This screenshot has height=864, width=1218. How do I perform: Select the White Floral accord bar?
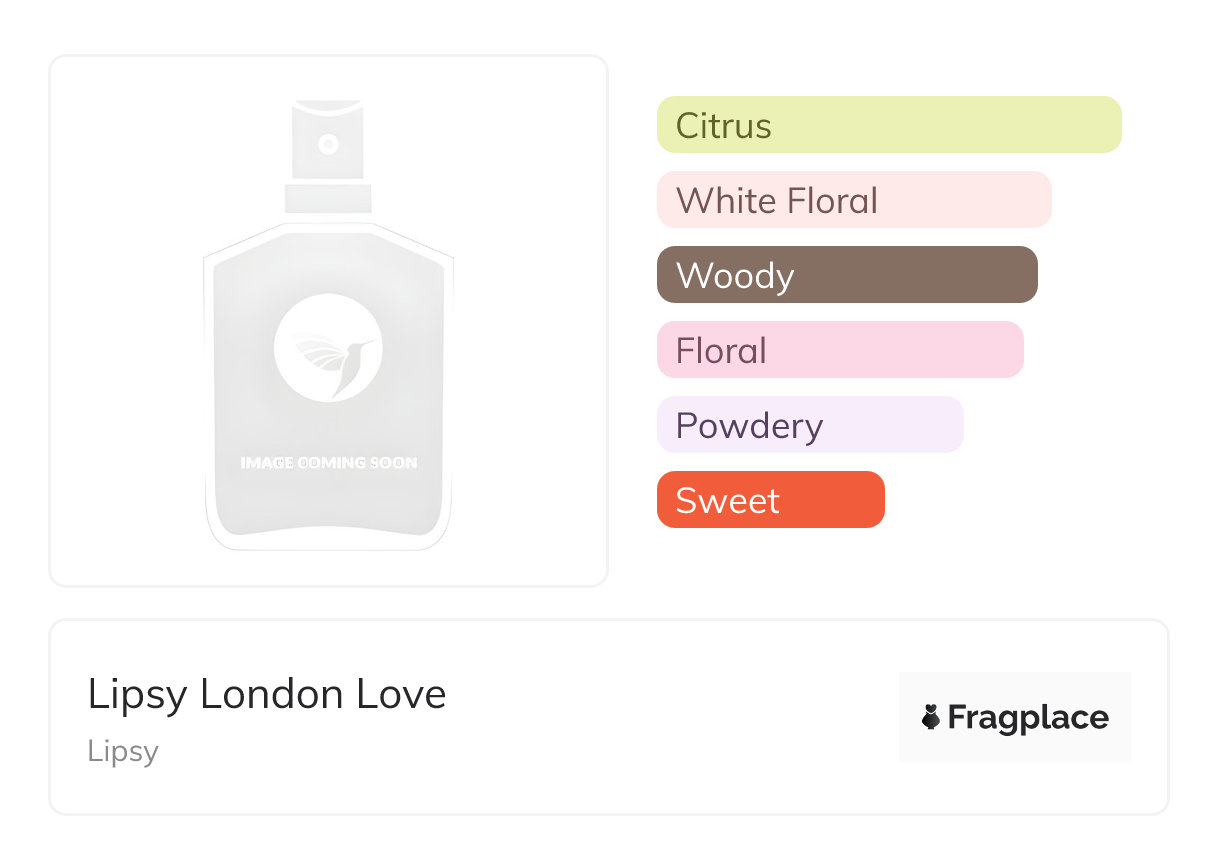click(x=853, y=200)
